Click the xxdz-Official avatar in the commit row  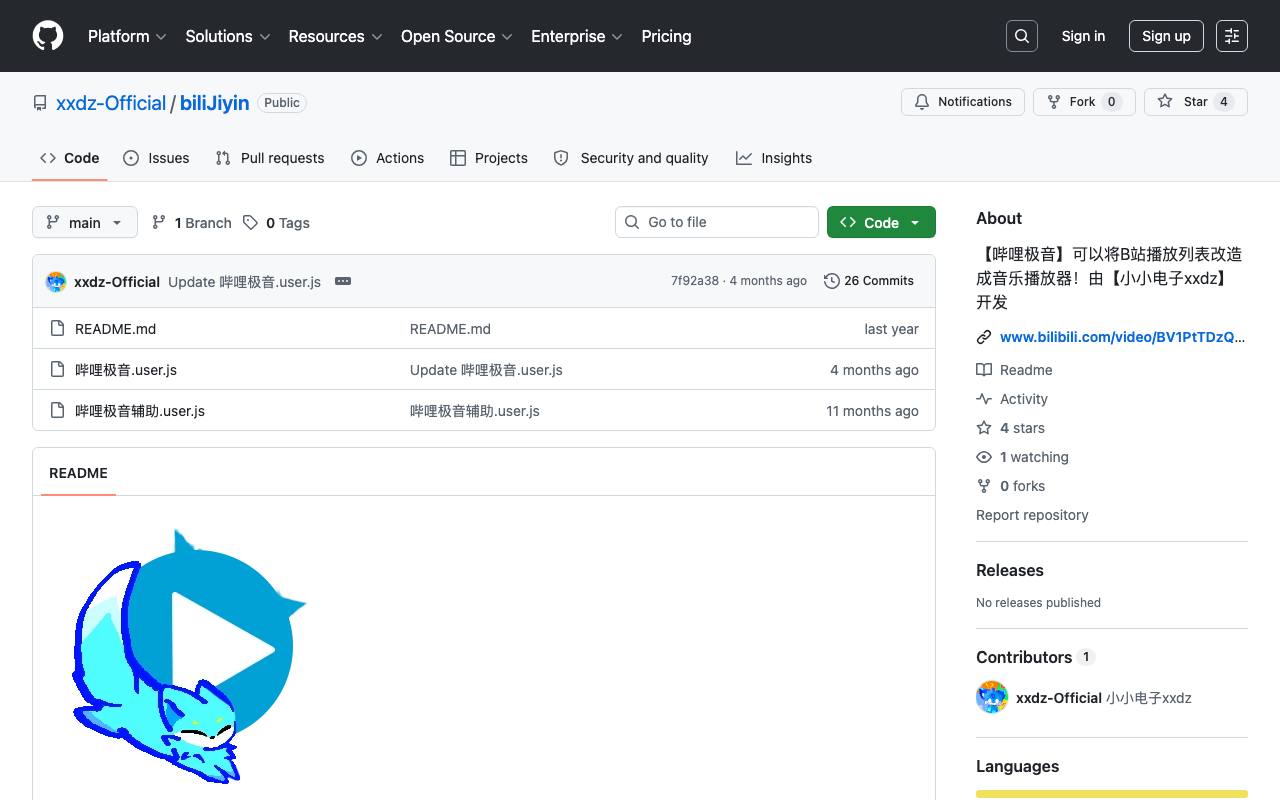[x=56, y=281]
